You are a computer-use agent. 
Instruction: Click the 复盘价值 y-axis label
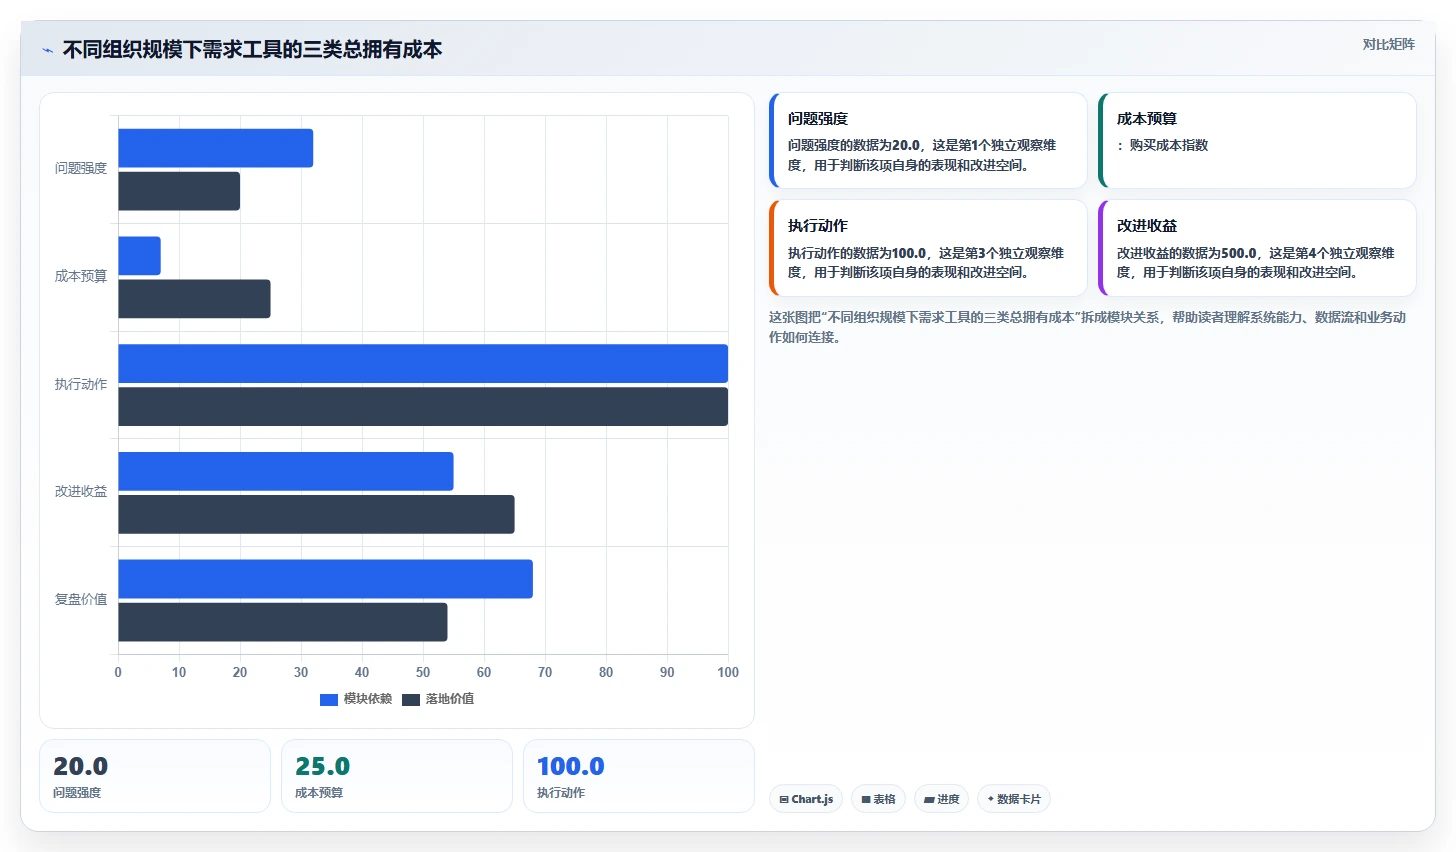81,599
